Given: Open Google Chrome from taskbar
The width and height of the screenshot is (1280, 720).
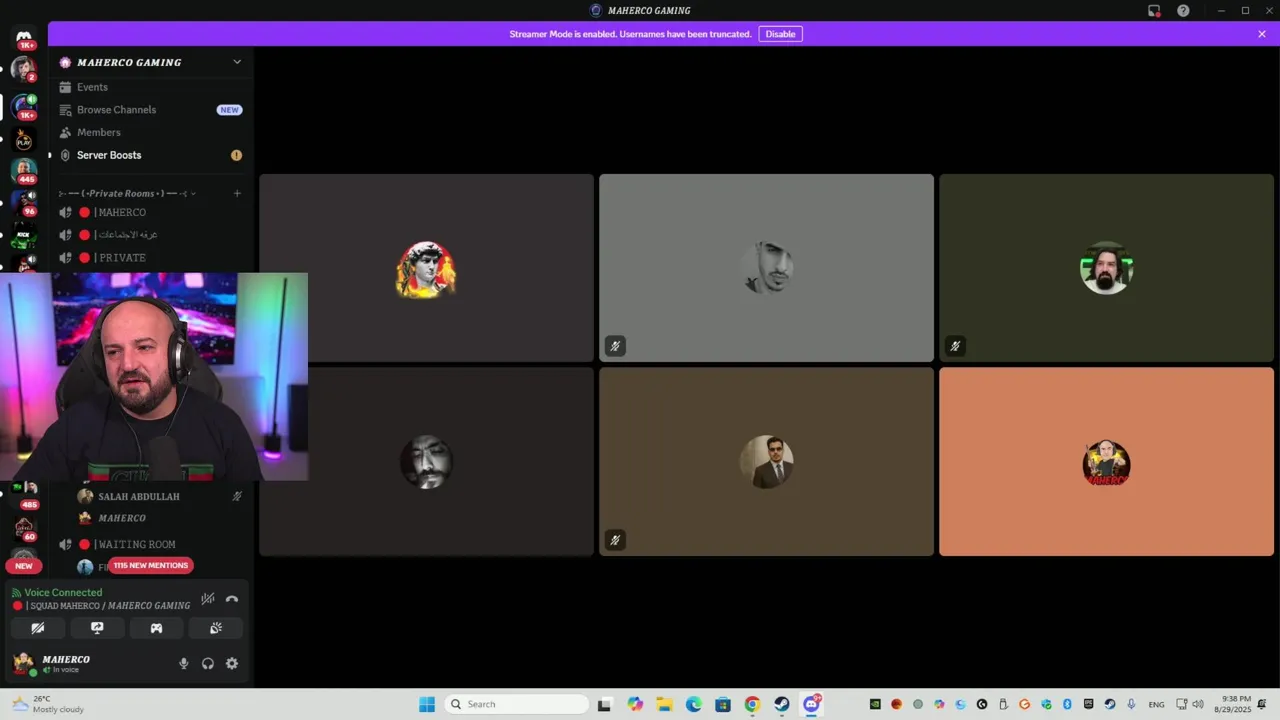Looking at the screenshot, I should 752,704.
